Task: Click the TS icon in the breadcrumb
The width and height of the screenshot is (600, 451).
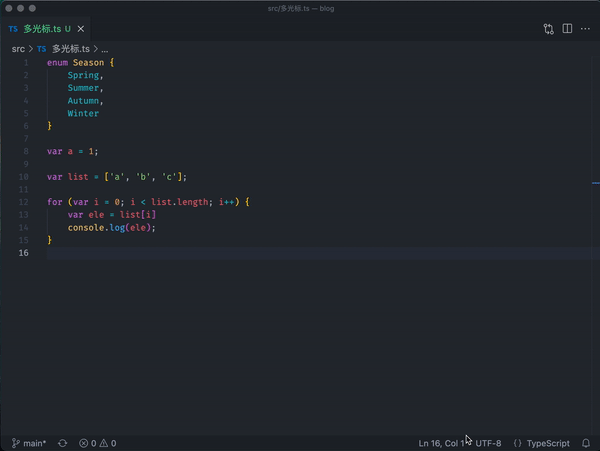Action: pos(42,49)
